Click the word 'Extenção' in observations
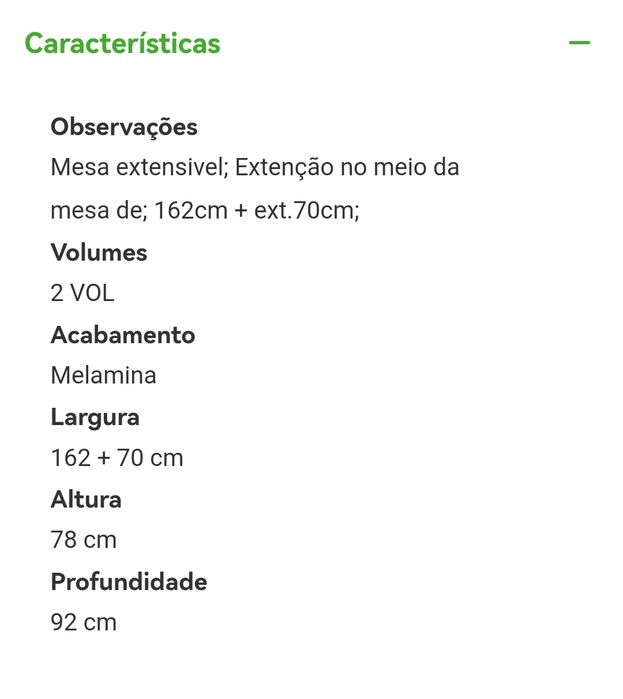The height and width of the screenshot is (699, 623). pos(284,168)
